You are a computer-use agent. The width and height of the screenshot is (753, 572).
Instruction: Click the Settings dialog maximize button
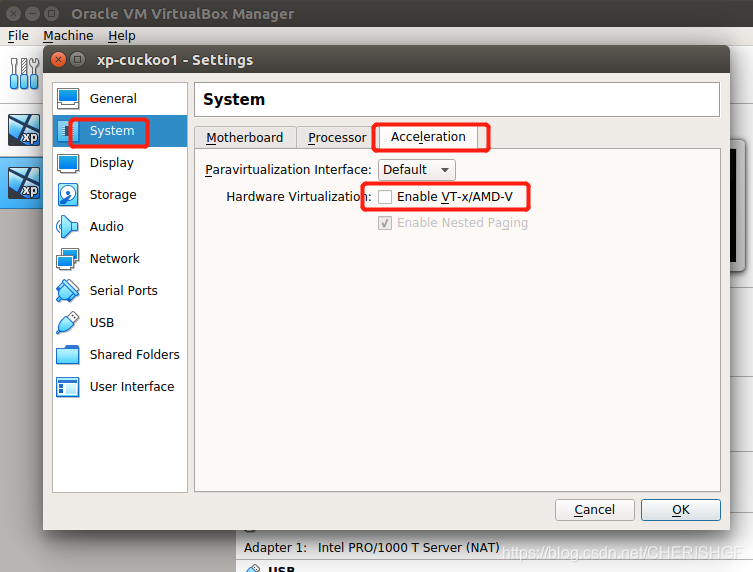77,60
